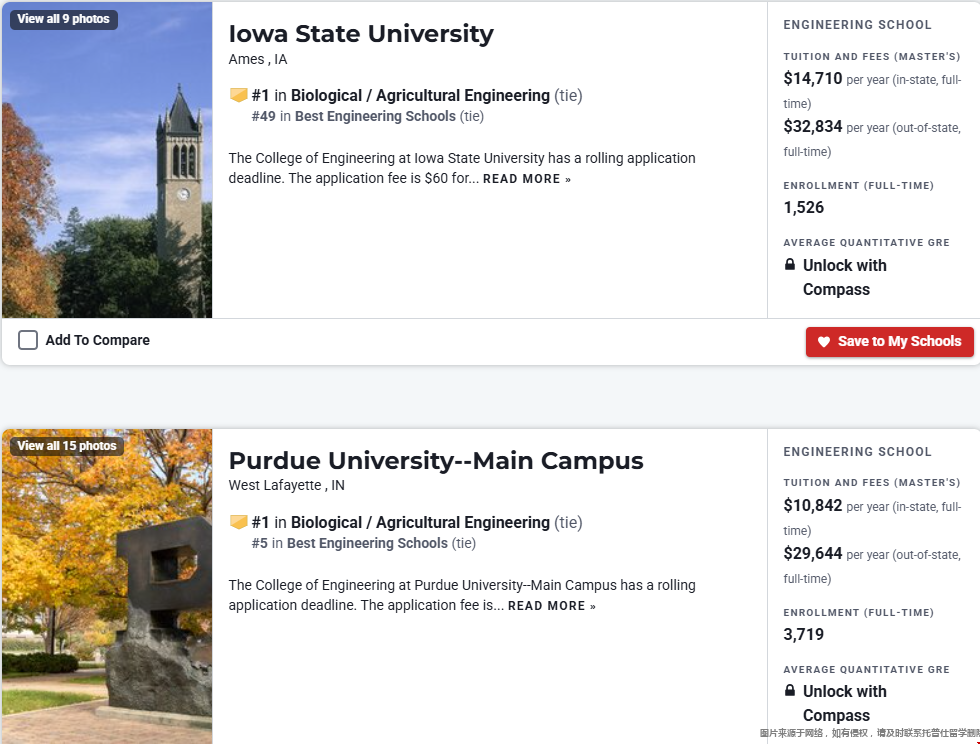Click the gold badge icon beside Purdue's #1 ranking
The height and width of the screenshot is (744, 980).
click(238, 522)
